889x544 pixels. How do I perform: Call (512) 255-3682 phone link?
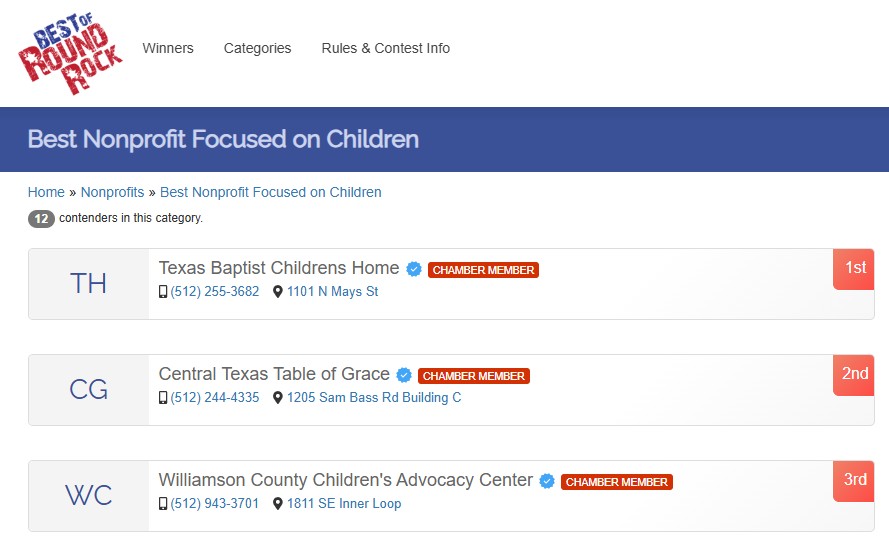215,292
